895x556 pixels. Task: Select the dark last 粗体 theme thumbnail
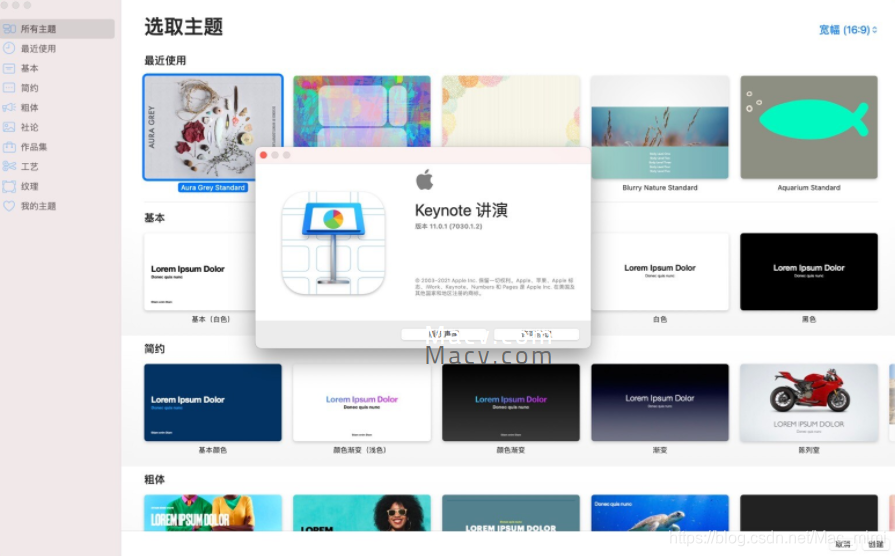(809, 513)
